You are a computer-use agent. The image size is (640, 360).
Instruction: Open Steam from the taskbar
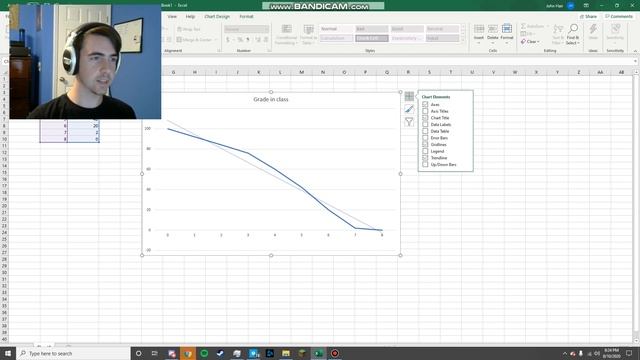pyautogui.click(x=220, y=353)
